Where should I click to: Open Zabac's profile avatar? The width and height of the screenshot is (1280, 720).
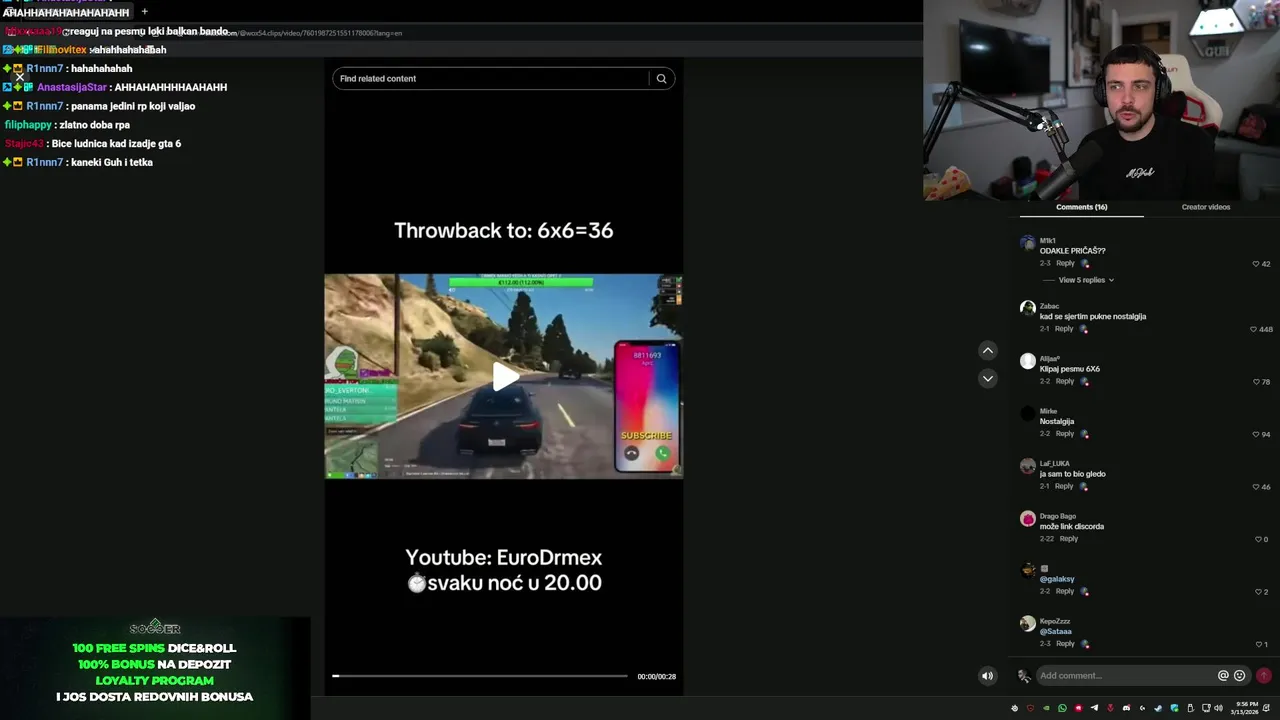1027,308
